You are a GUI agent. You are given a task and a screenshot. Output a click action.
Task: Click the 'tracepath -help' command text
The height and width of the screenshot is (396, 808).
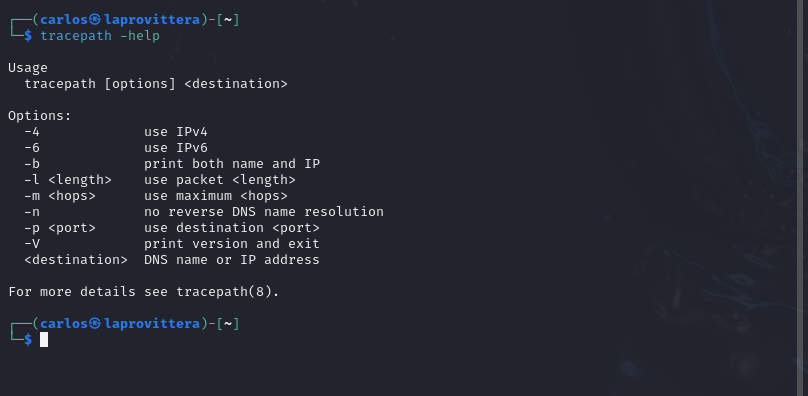[x=100, y=36]
